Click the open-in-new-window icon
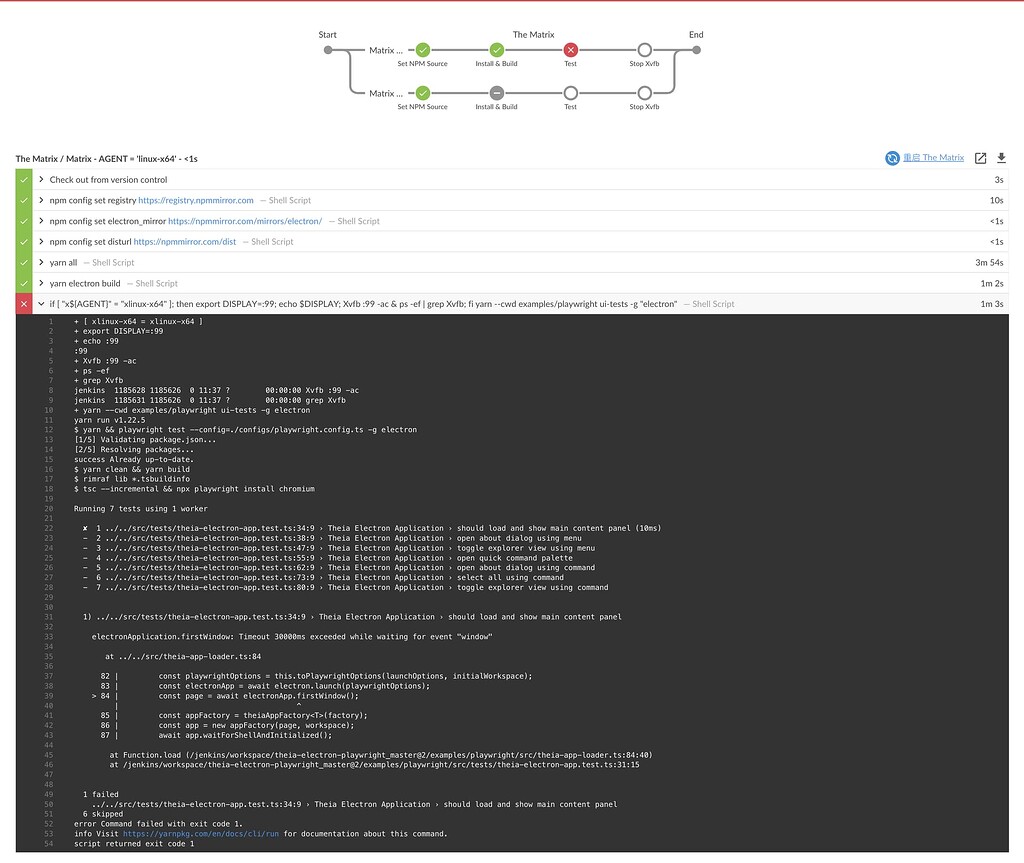The image size is (1024, 863). [x=981, y=158]
